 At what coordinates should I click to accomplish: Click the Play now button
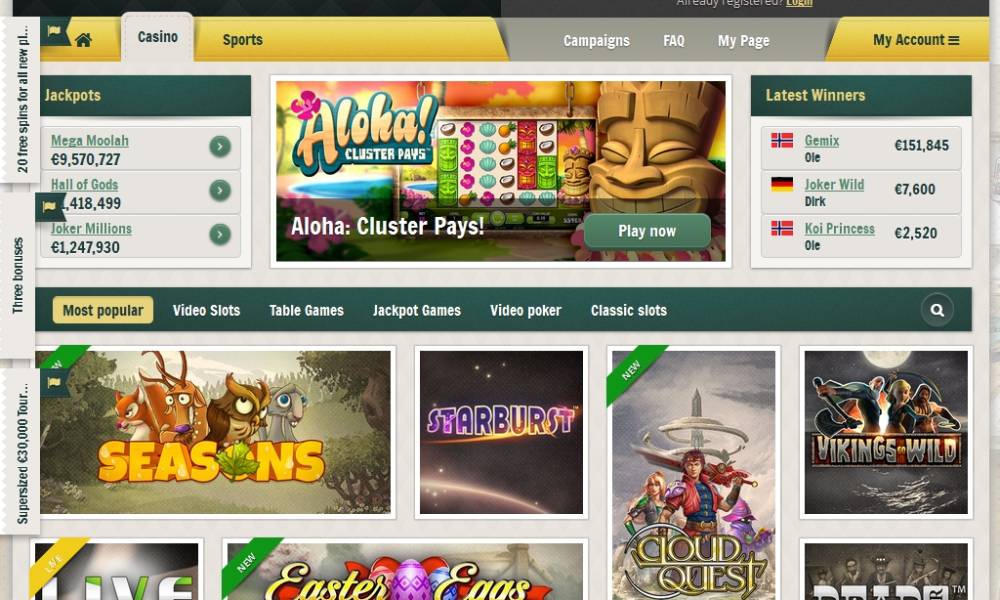(x=647, y=231)
